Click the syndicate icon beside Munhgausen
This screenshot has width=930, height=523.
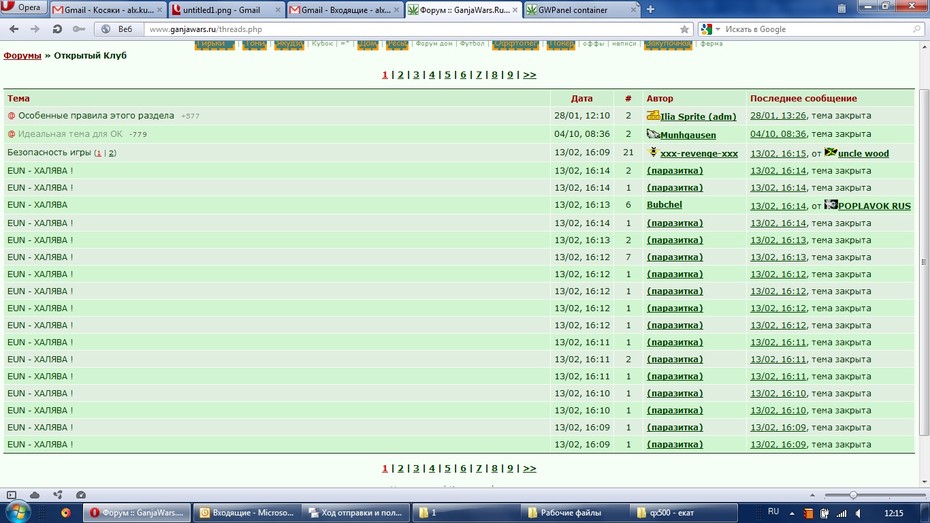pos(653,133)
